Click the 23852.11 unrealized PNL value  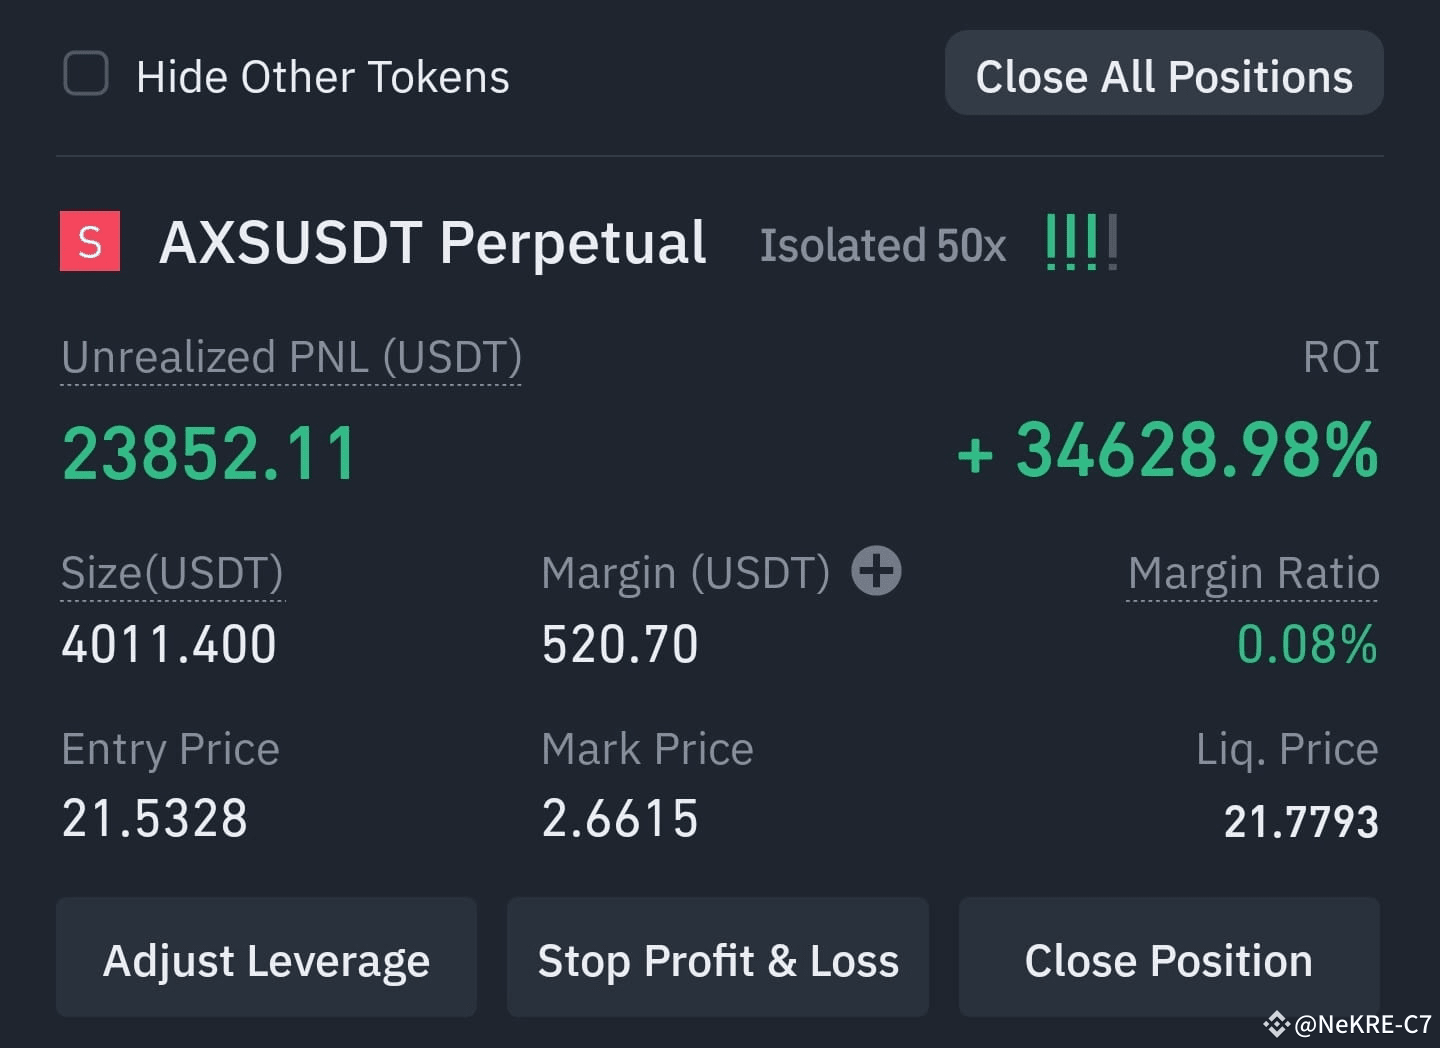pyautogui.click(x=209, y=454)
